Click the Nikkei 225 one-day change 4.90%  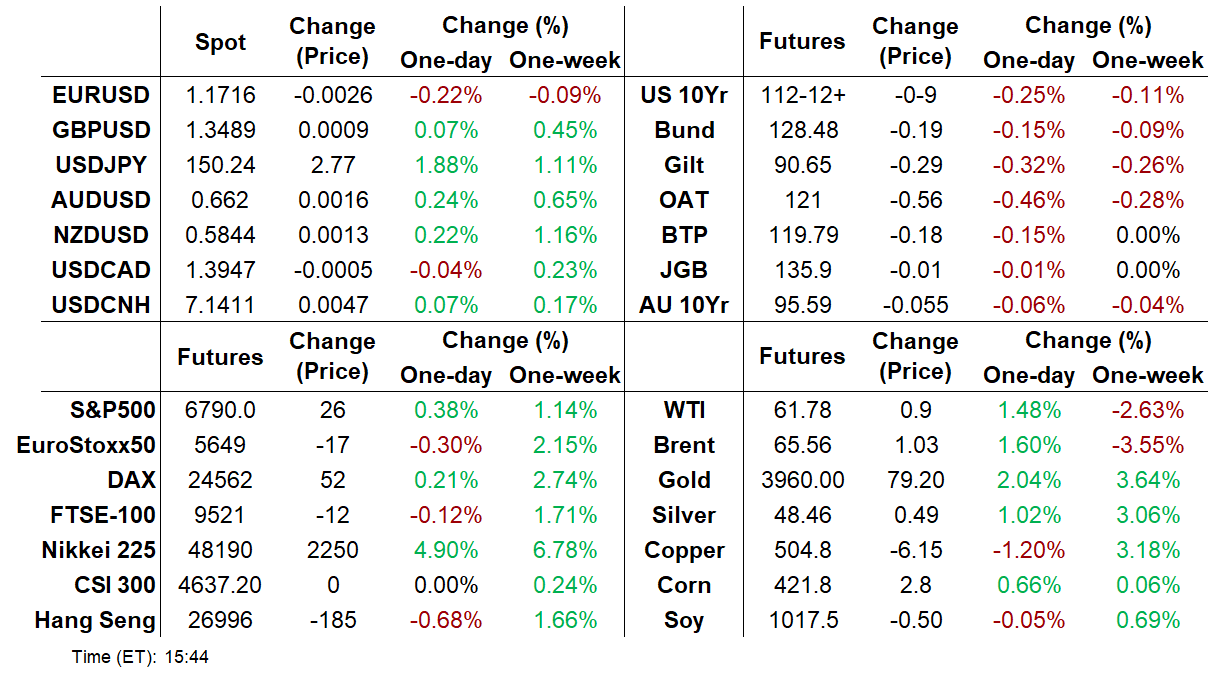click(x=446, y=551)
